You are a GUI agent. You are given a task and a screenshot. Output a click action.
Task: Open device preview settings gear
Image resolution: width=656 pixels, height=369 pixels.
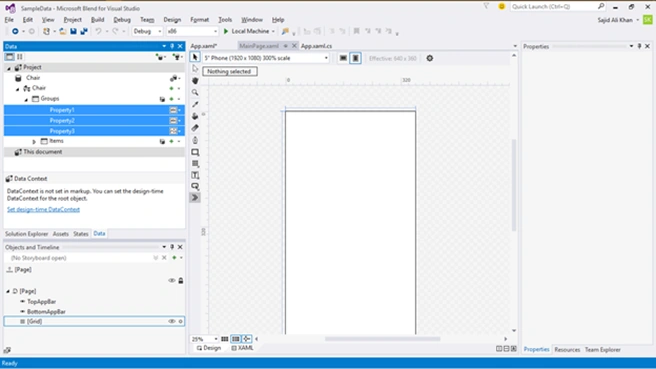(430, 58)
